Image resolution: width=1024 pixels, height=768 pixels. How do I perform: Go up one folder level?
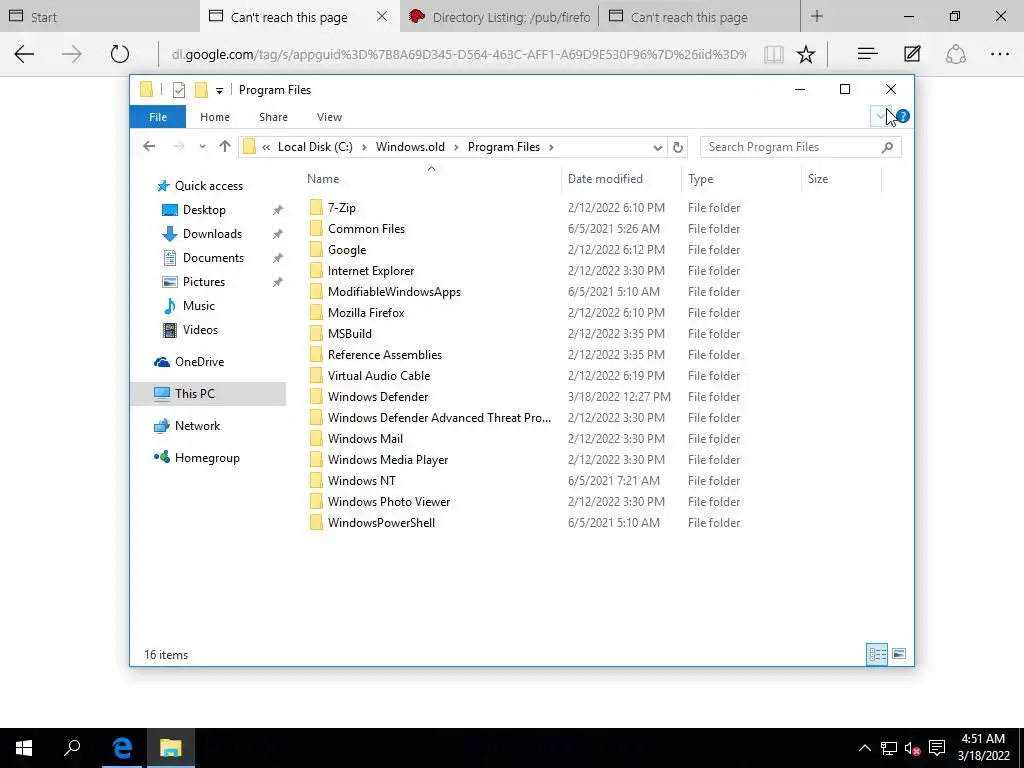pos(225,146)
